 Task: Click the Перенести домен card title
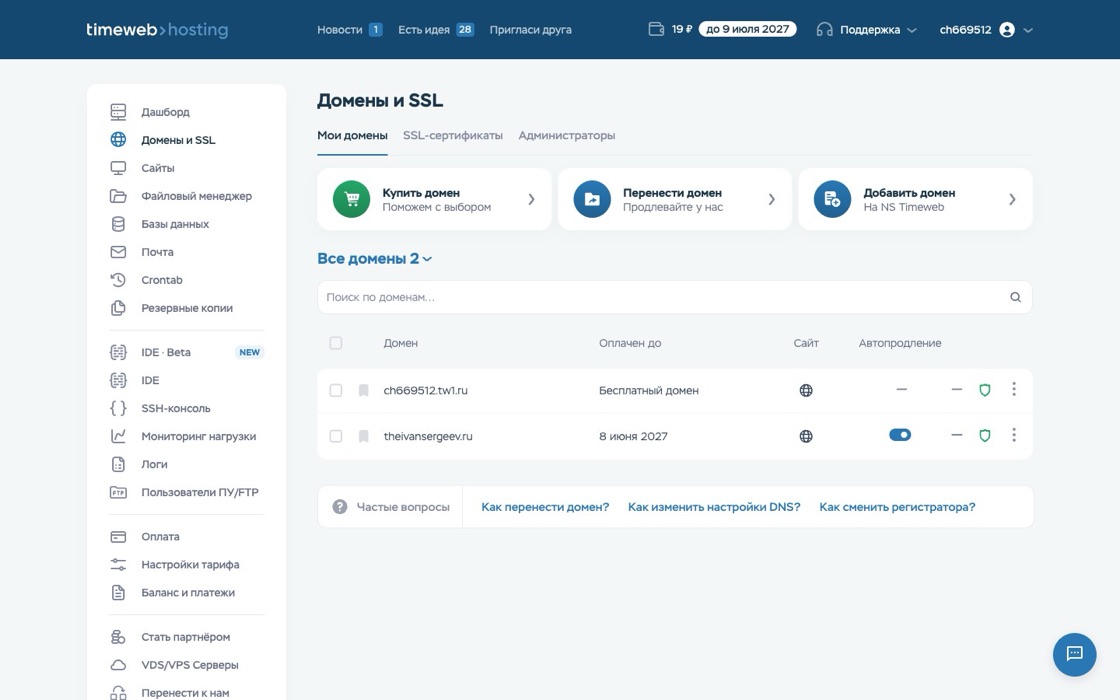click(672, 193)
